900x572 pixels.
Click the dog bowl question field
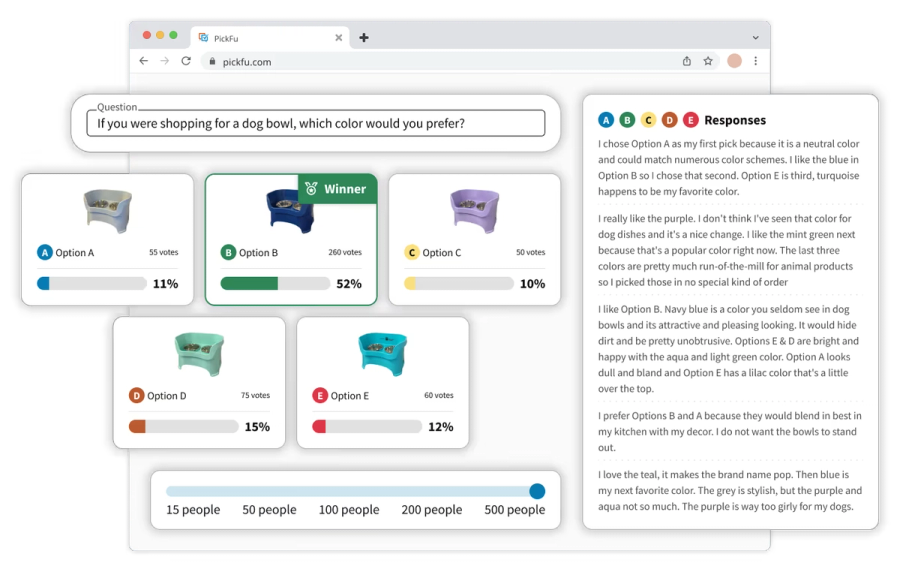316,123
